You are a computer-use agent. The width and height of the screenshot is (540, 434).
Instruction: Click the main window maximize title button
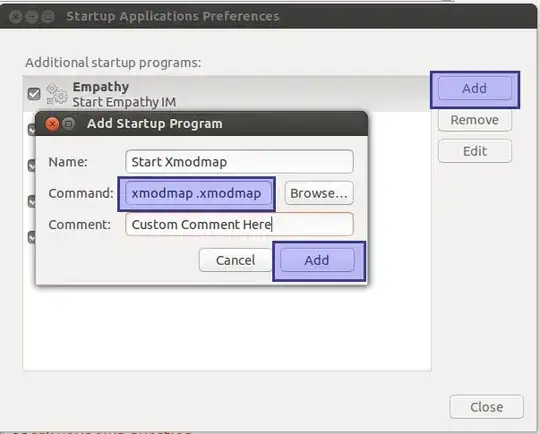[x=48, y=17]
